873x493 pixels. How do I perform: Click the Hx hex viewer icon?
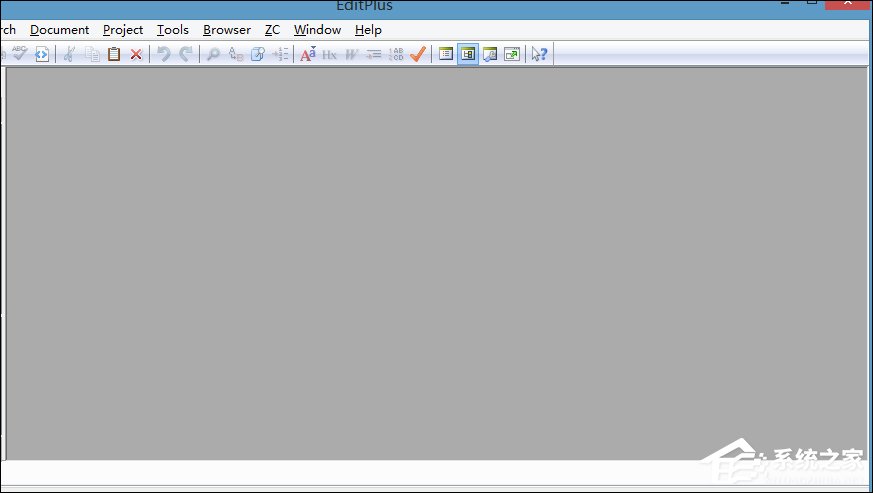(330, 54)
